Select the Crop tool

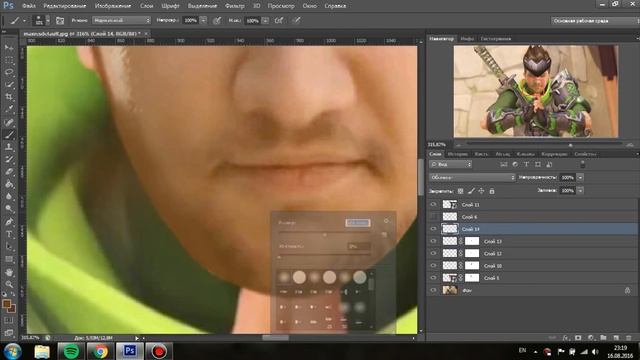9,97
